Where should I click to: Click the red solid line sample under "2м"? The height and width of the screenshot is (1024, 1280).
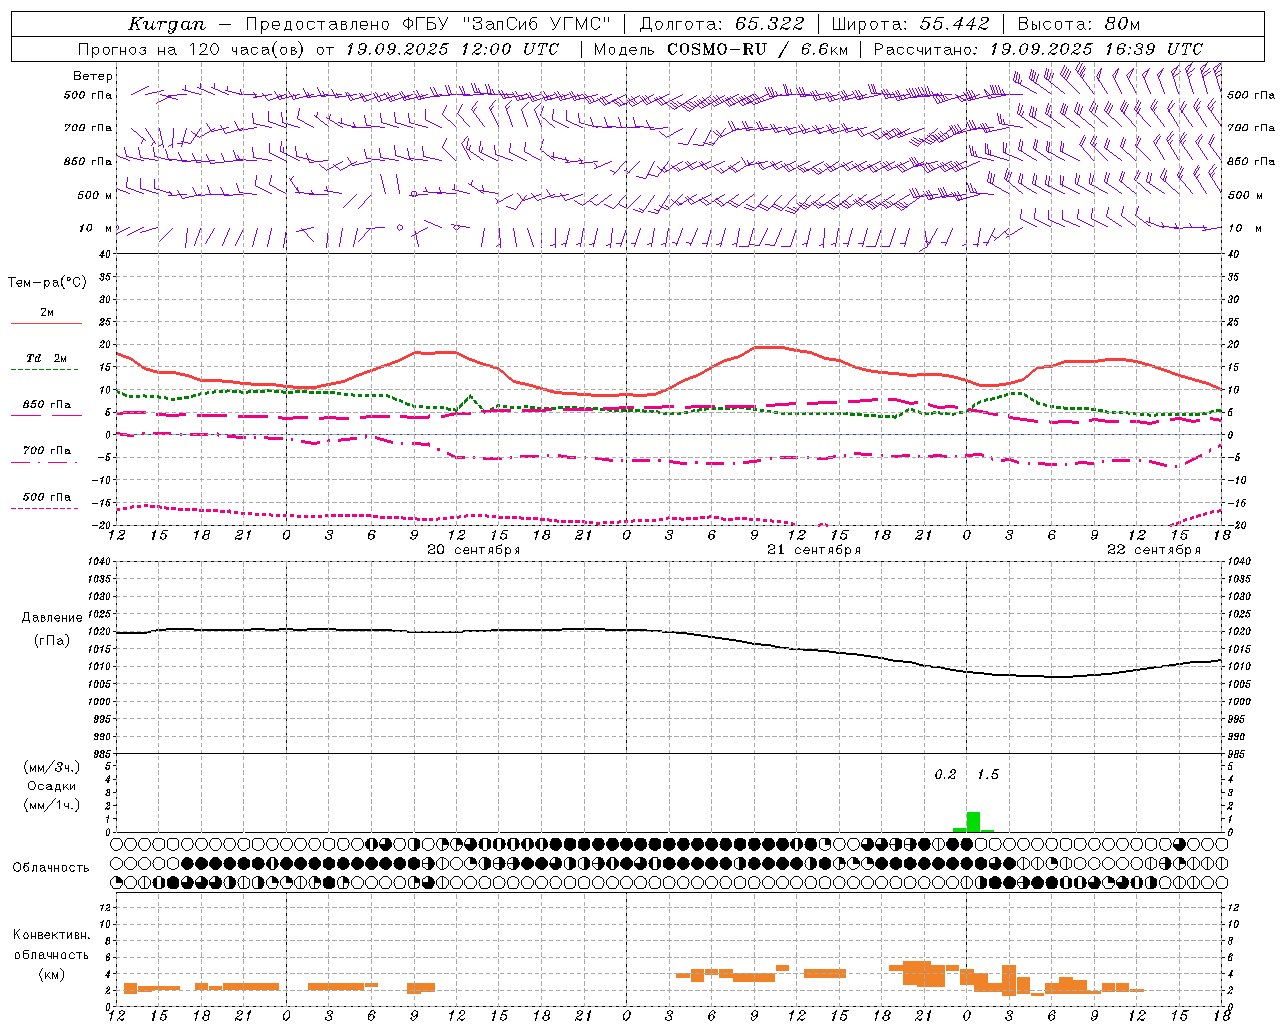pos(46,323)
